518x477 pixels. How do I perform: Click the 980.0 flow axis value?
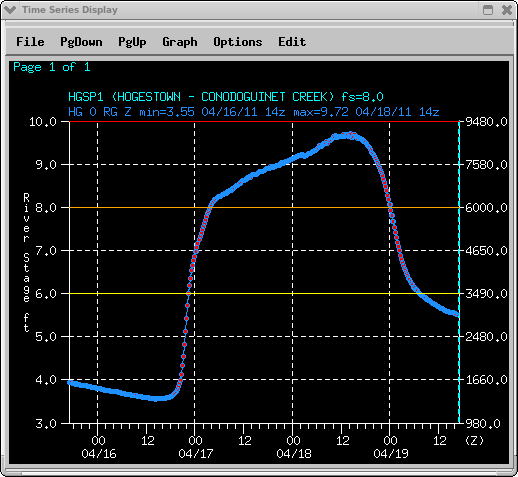point(483,424)
